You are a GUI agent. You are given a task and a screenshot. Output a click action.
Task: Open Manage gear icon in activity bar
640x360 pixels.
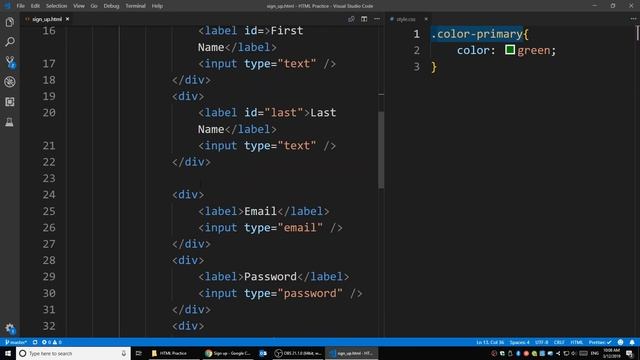pyautogui.click(x=10, y=328)
